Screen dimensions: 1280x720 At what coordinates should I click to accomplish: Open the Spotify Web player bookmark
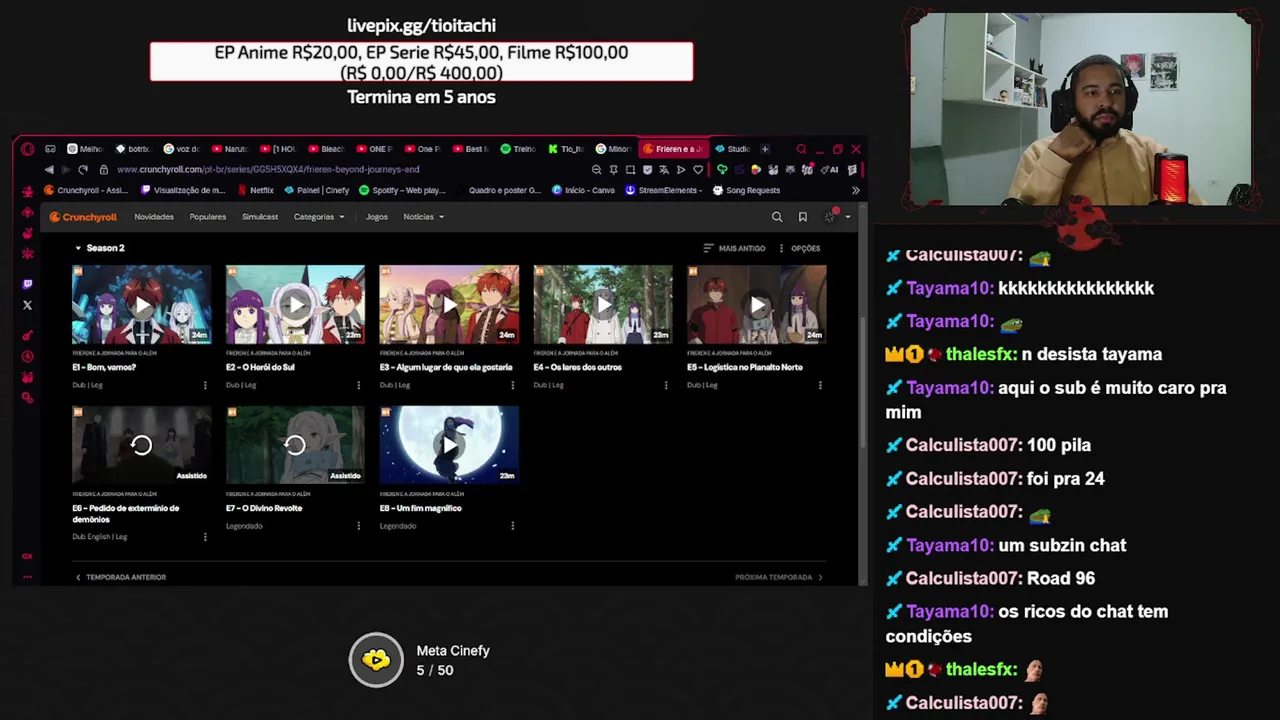point(402,190)
